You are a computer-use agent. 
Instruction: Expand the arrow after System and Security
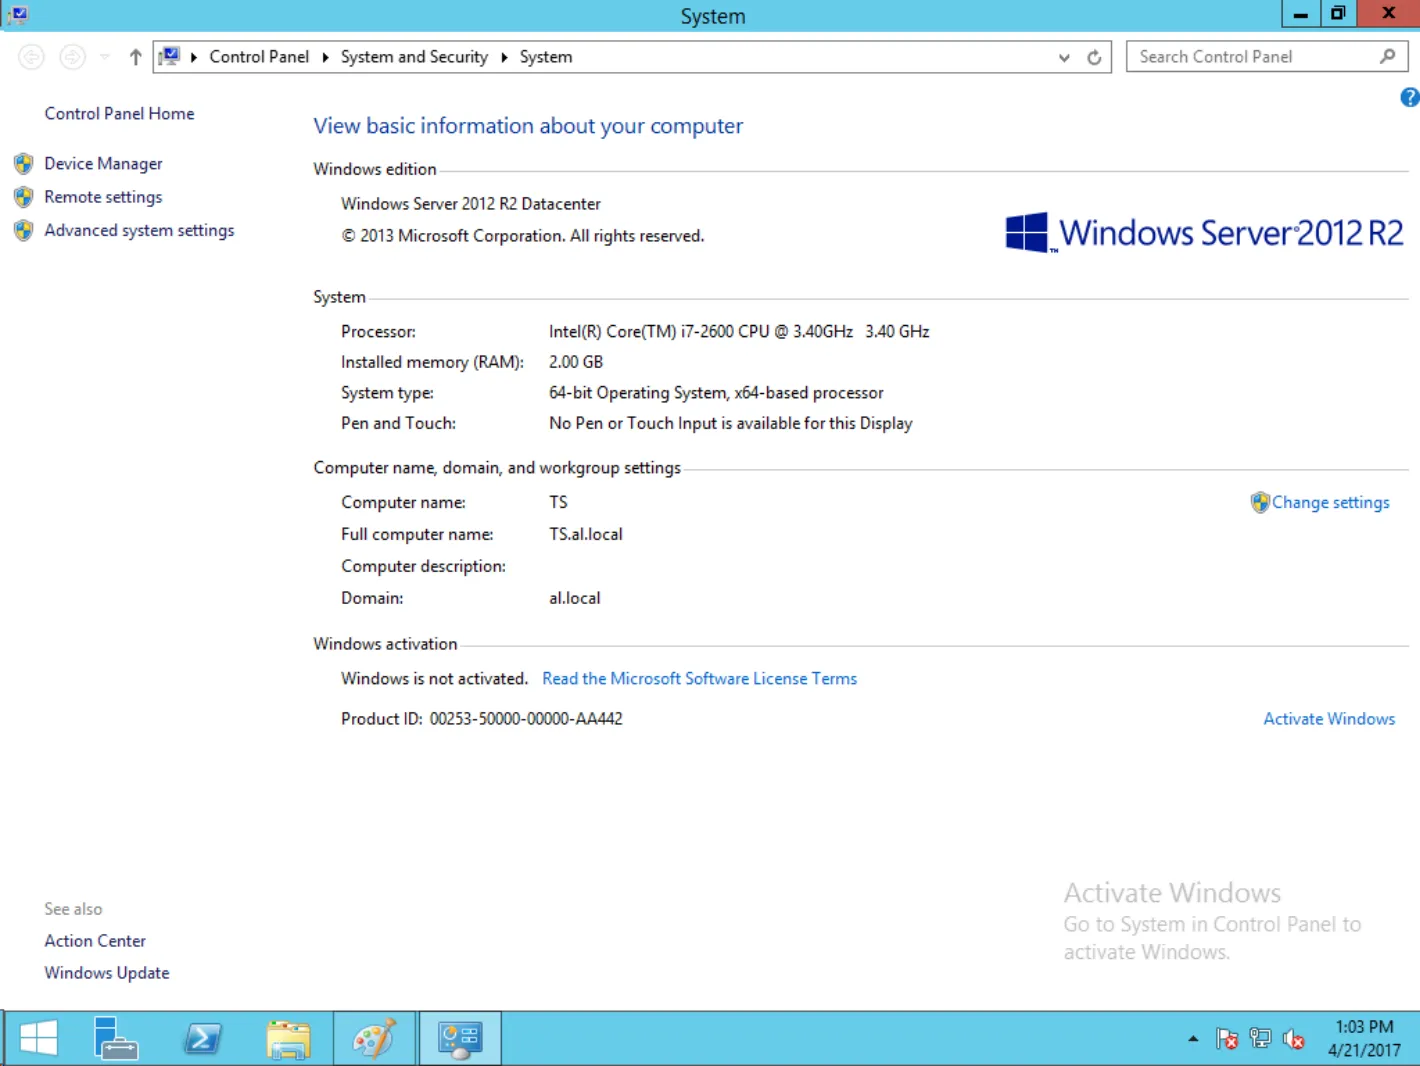point(504,57)
